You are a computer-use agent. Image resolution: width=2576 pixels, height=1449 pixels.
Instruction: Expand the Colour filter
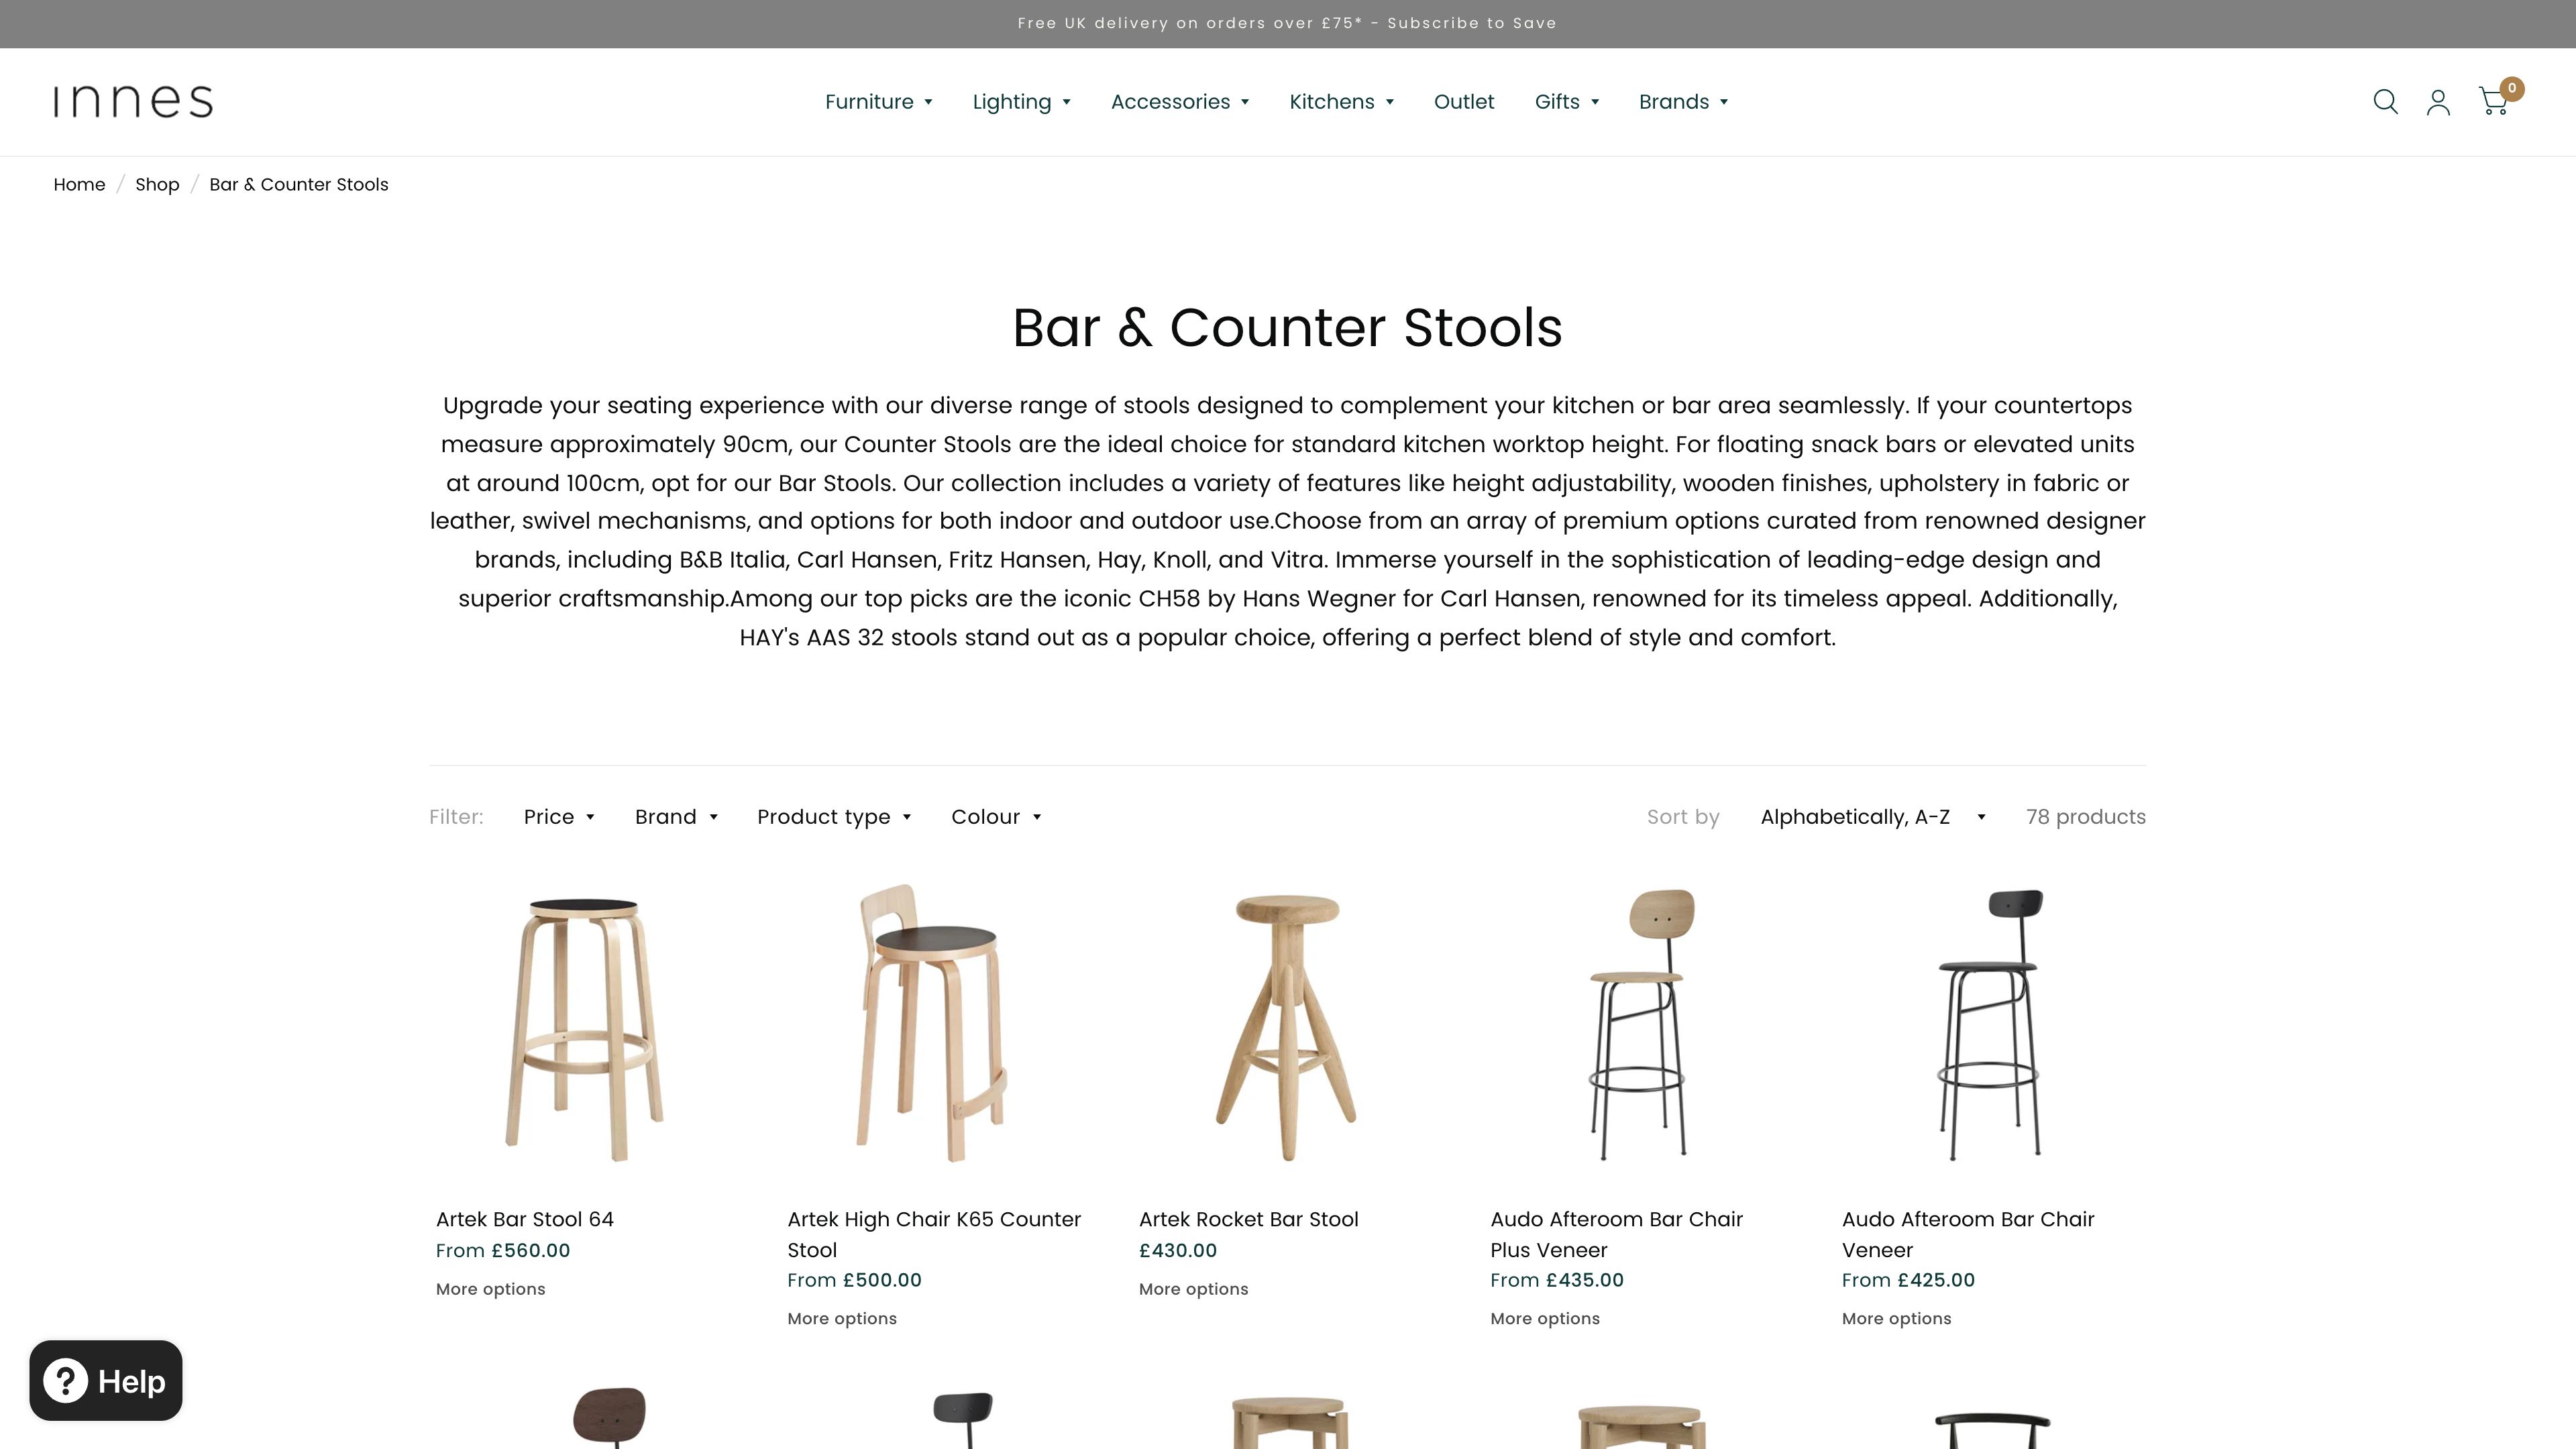pos(996,817)
